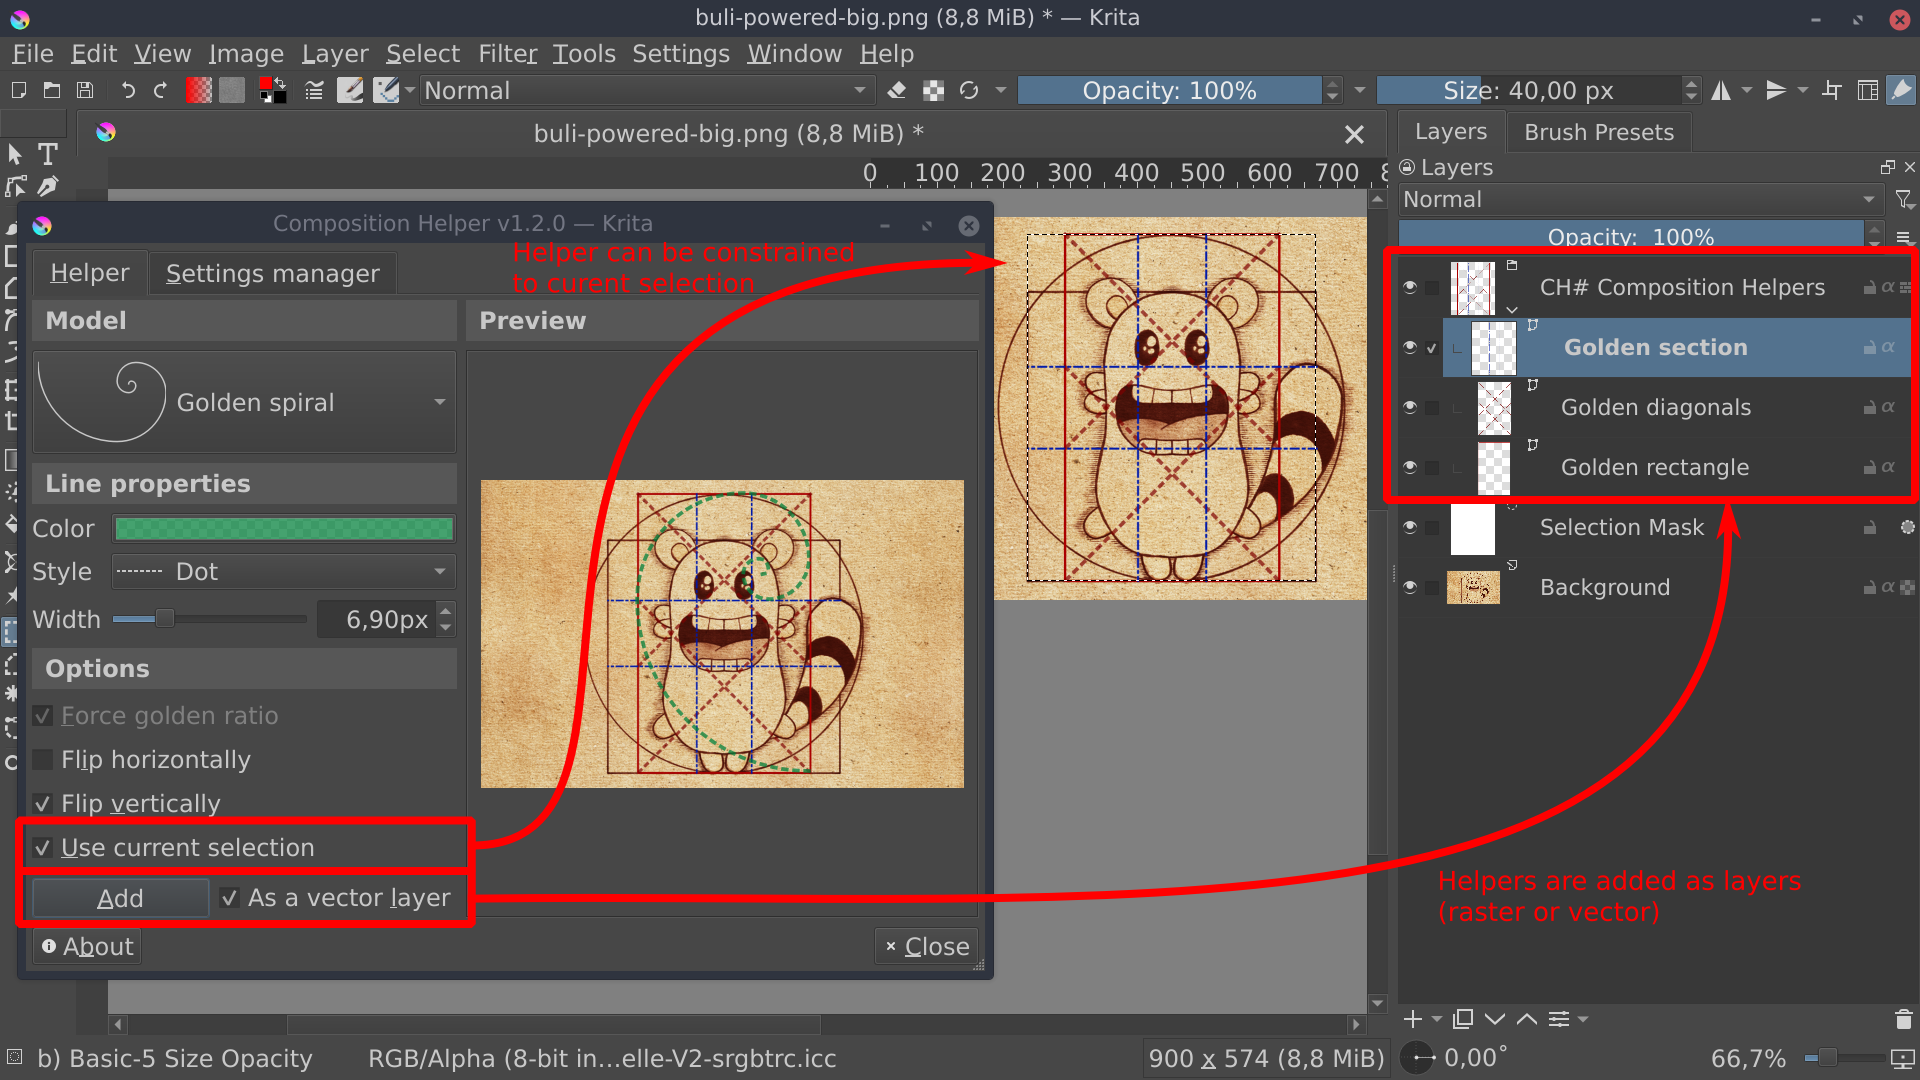Click the Undo arrow icon
This screenshot has height=1080, width=1920.
pyautogui.click(x=128, y=91)
